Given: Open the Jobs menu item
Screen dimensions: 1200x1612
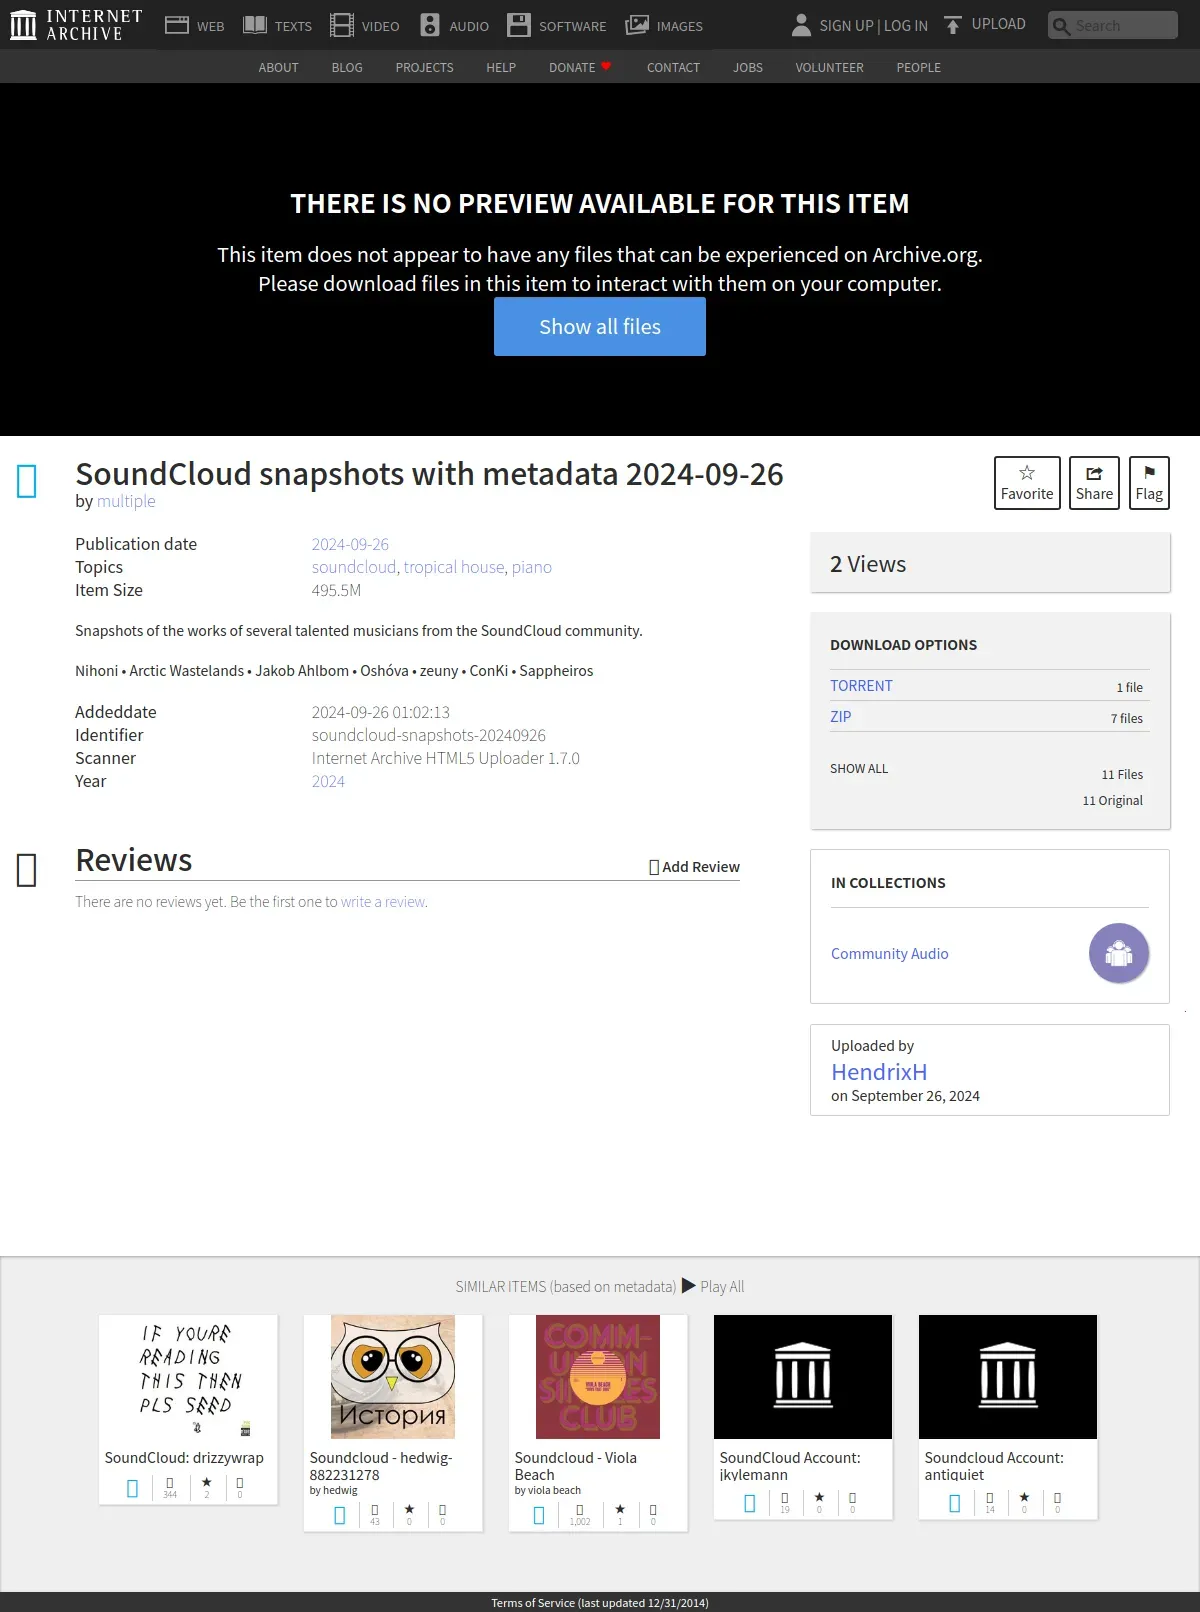Looking at the screenshot, I should point(748,67).
